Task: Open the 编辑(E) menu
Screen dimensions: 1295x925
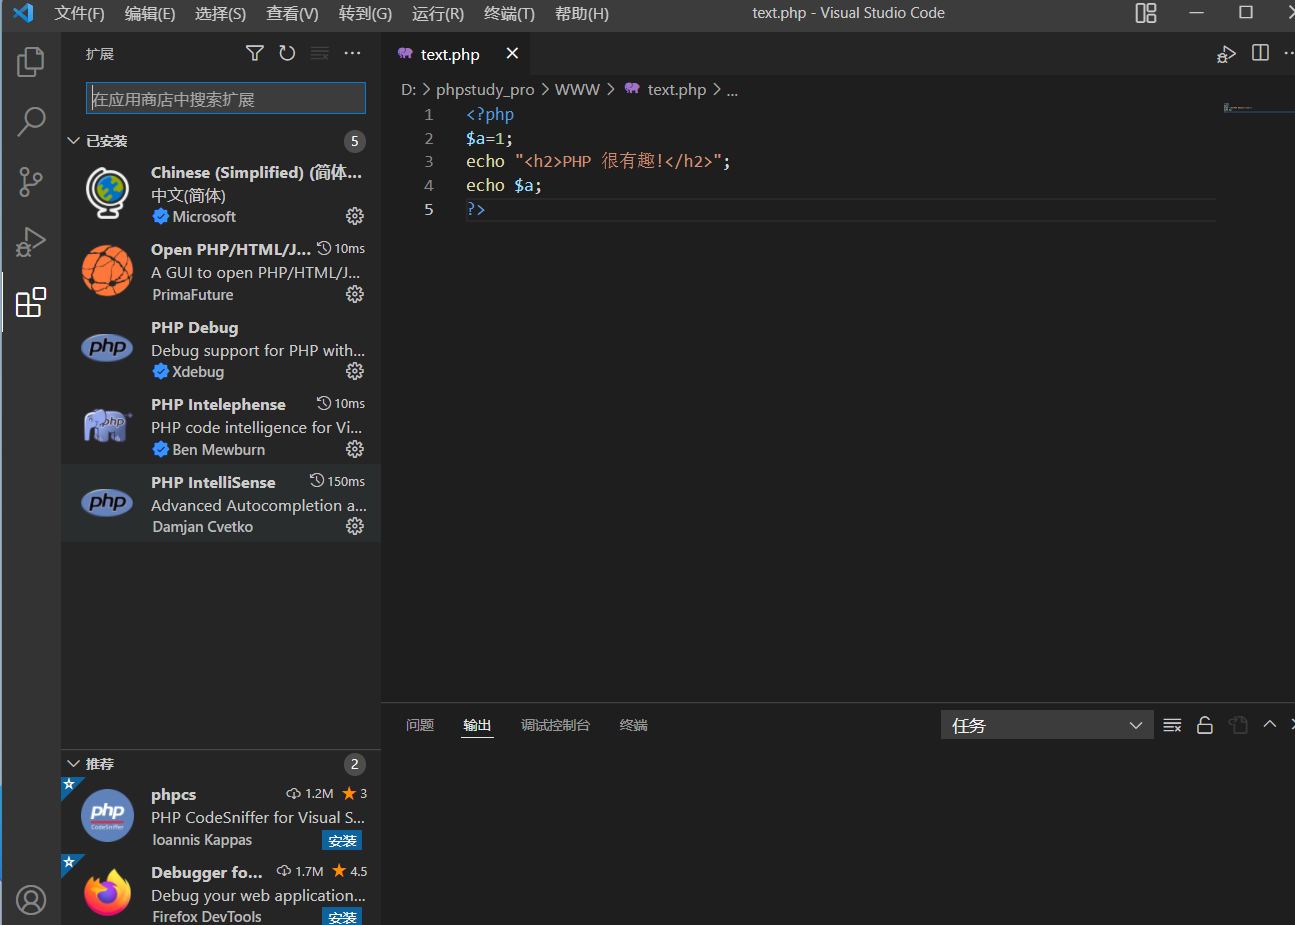Action: click(150, 13)
